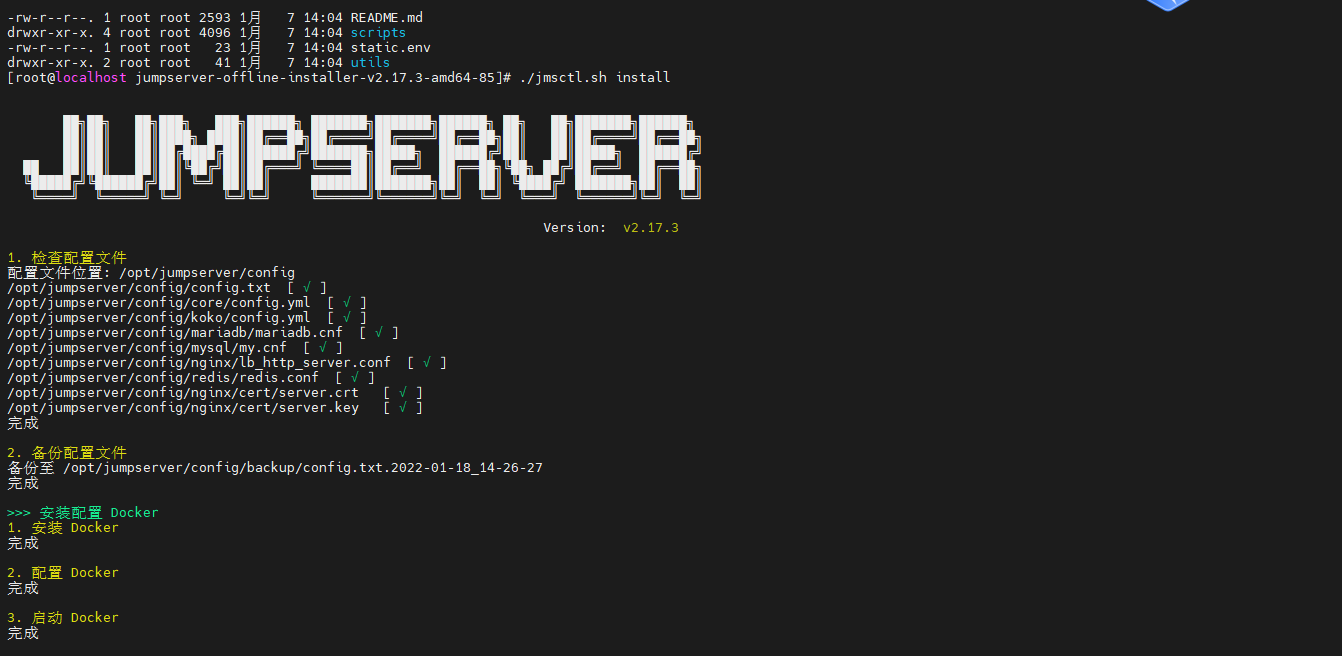Image resolution: width=1342 pixels, height=656 pixels.
Task: Click the 完成 text under 安装 Docker
Action: tap(22, 542)
